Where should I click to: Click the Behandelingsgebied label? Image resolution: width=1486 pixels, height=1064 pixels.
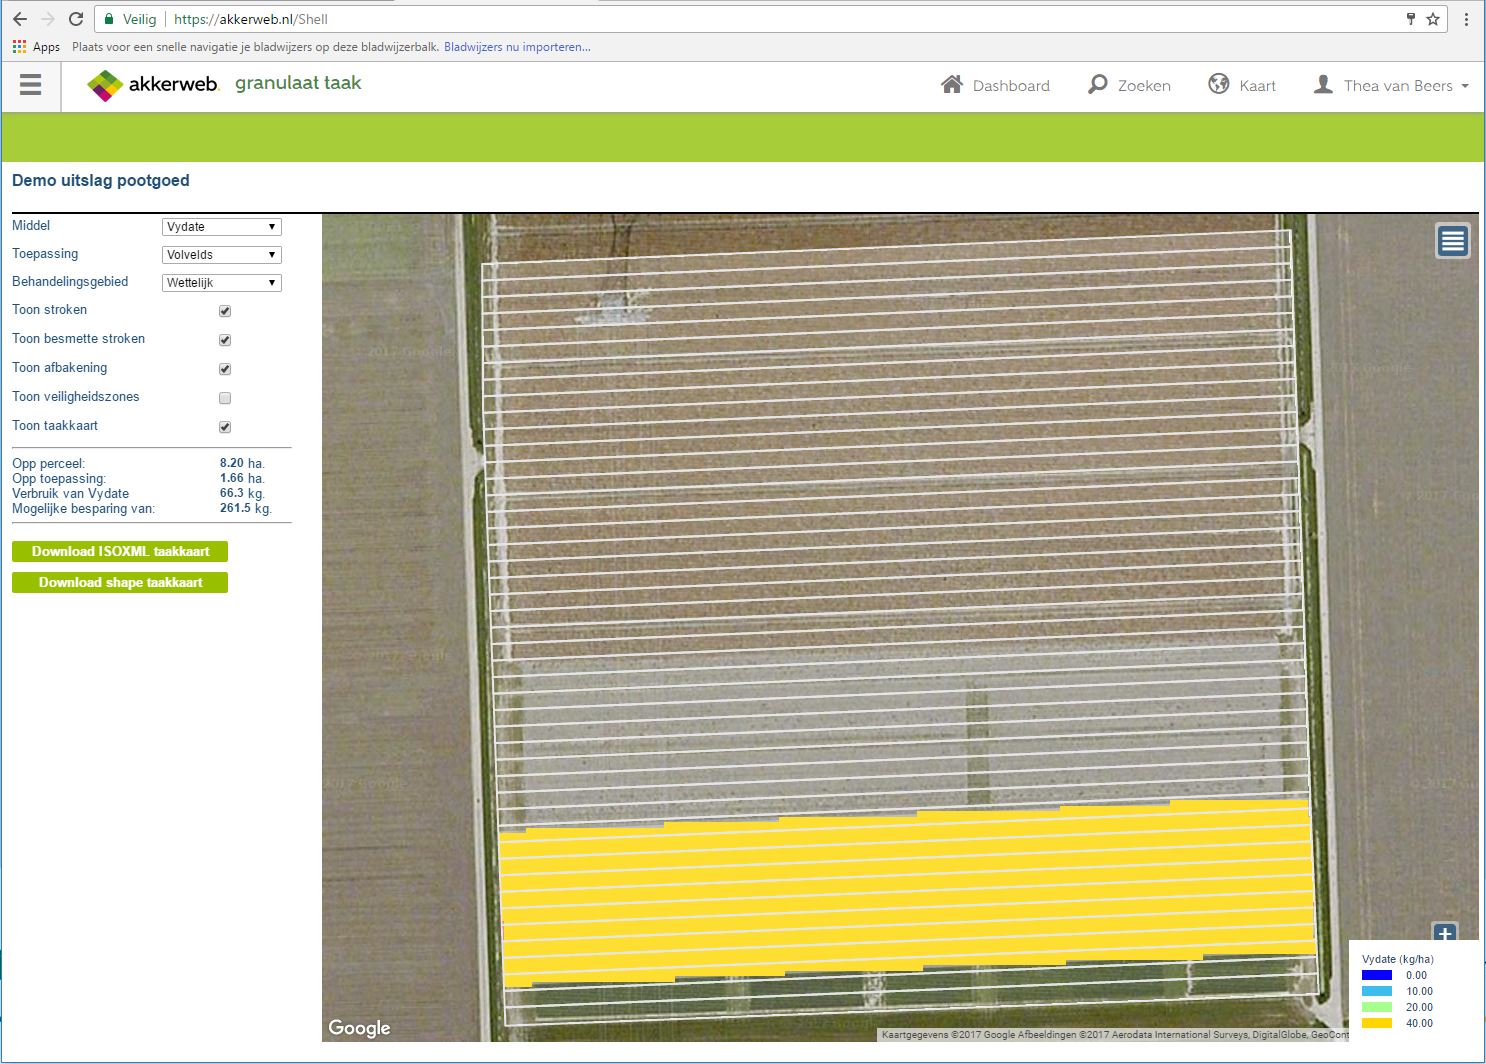(70, 282)
